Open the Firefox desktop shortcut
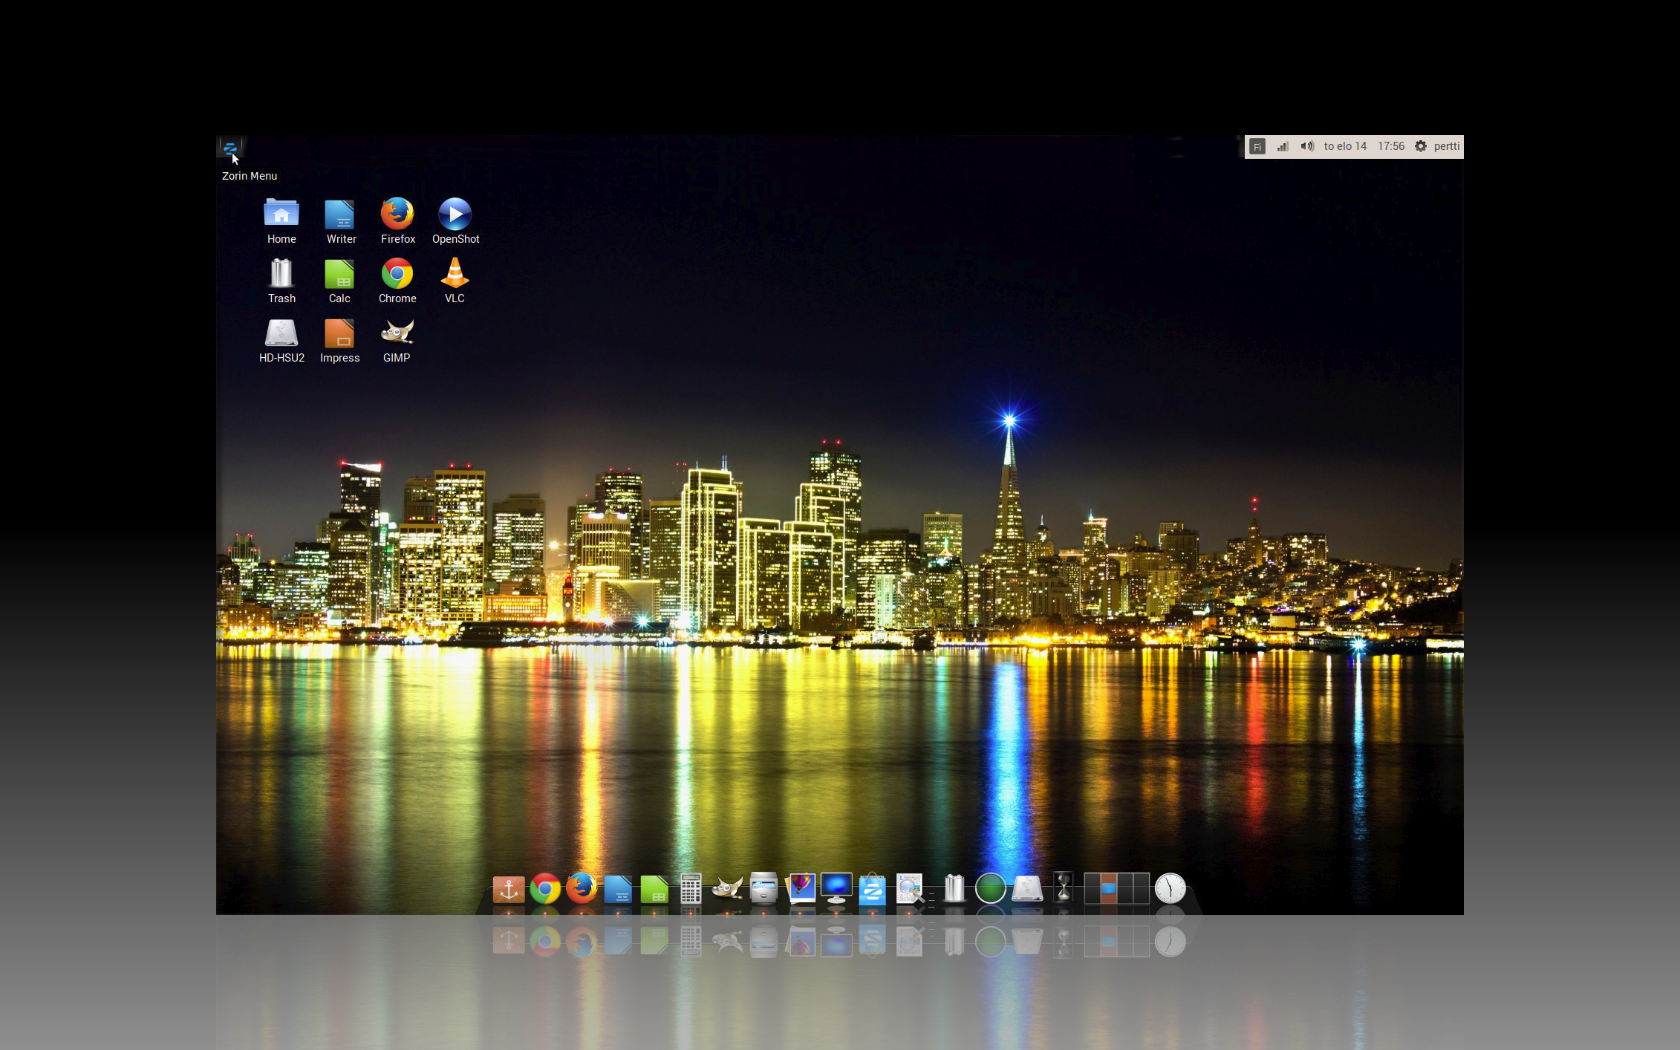Image resolution: width=1680 pixels, height=1050 pixels. [x=397, y=215]
